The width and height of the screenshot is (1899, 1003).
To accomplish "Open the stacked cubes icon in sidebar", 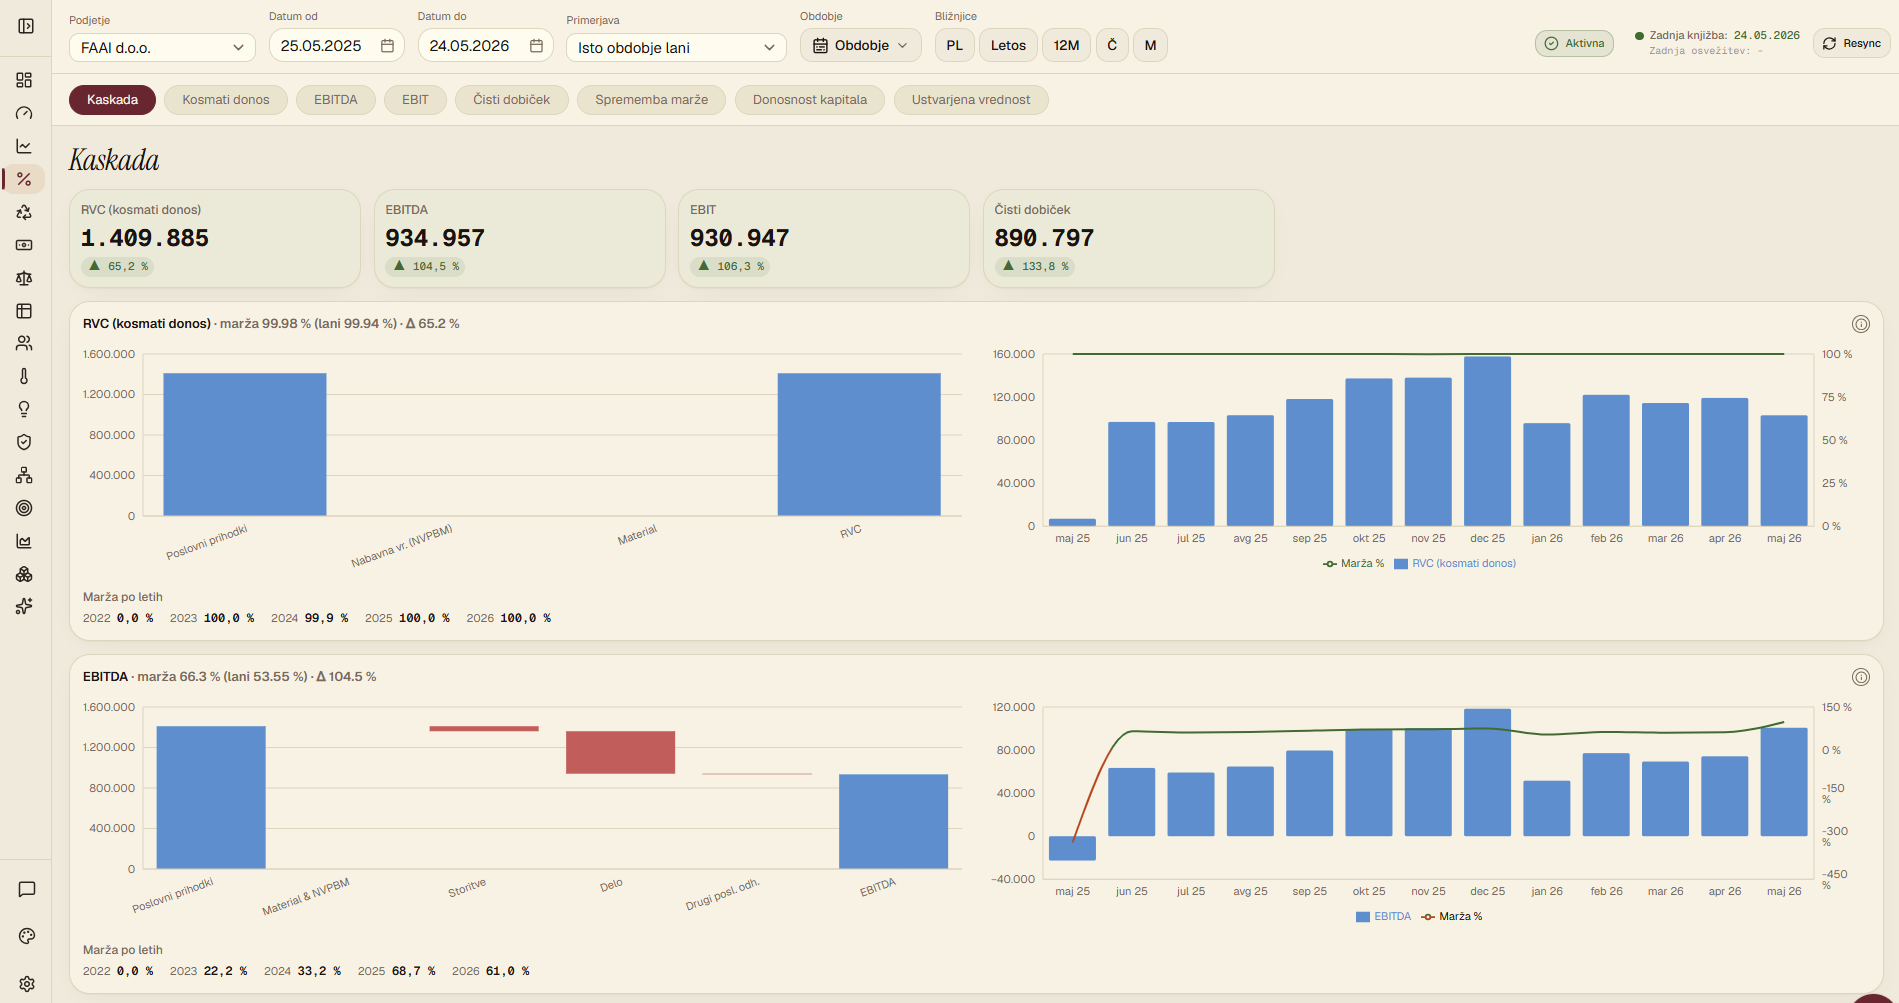I will pyautogui.click(x=24, y=574).
